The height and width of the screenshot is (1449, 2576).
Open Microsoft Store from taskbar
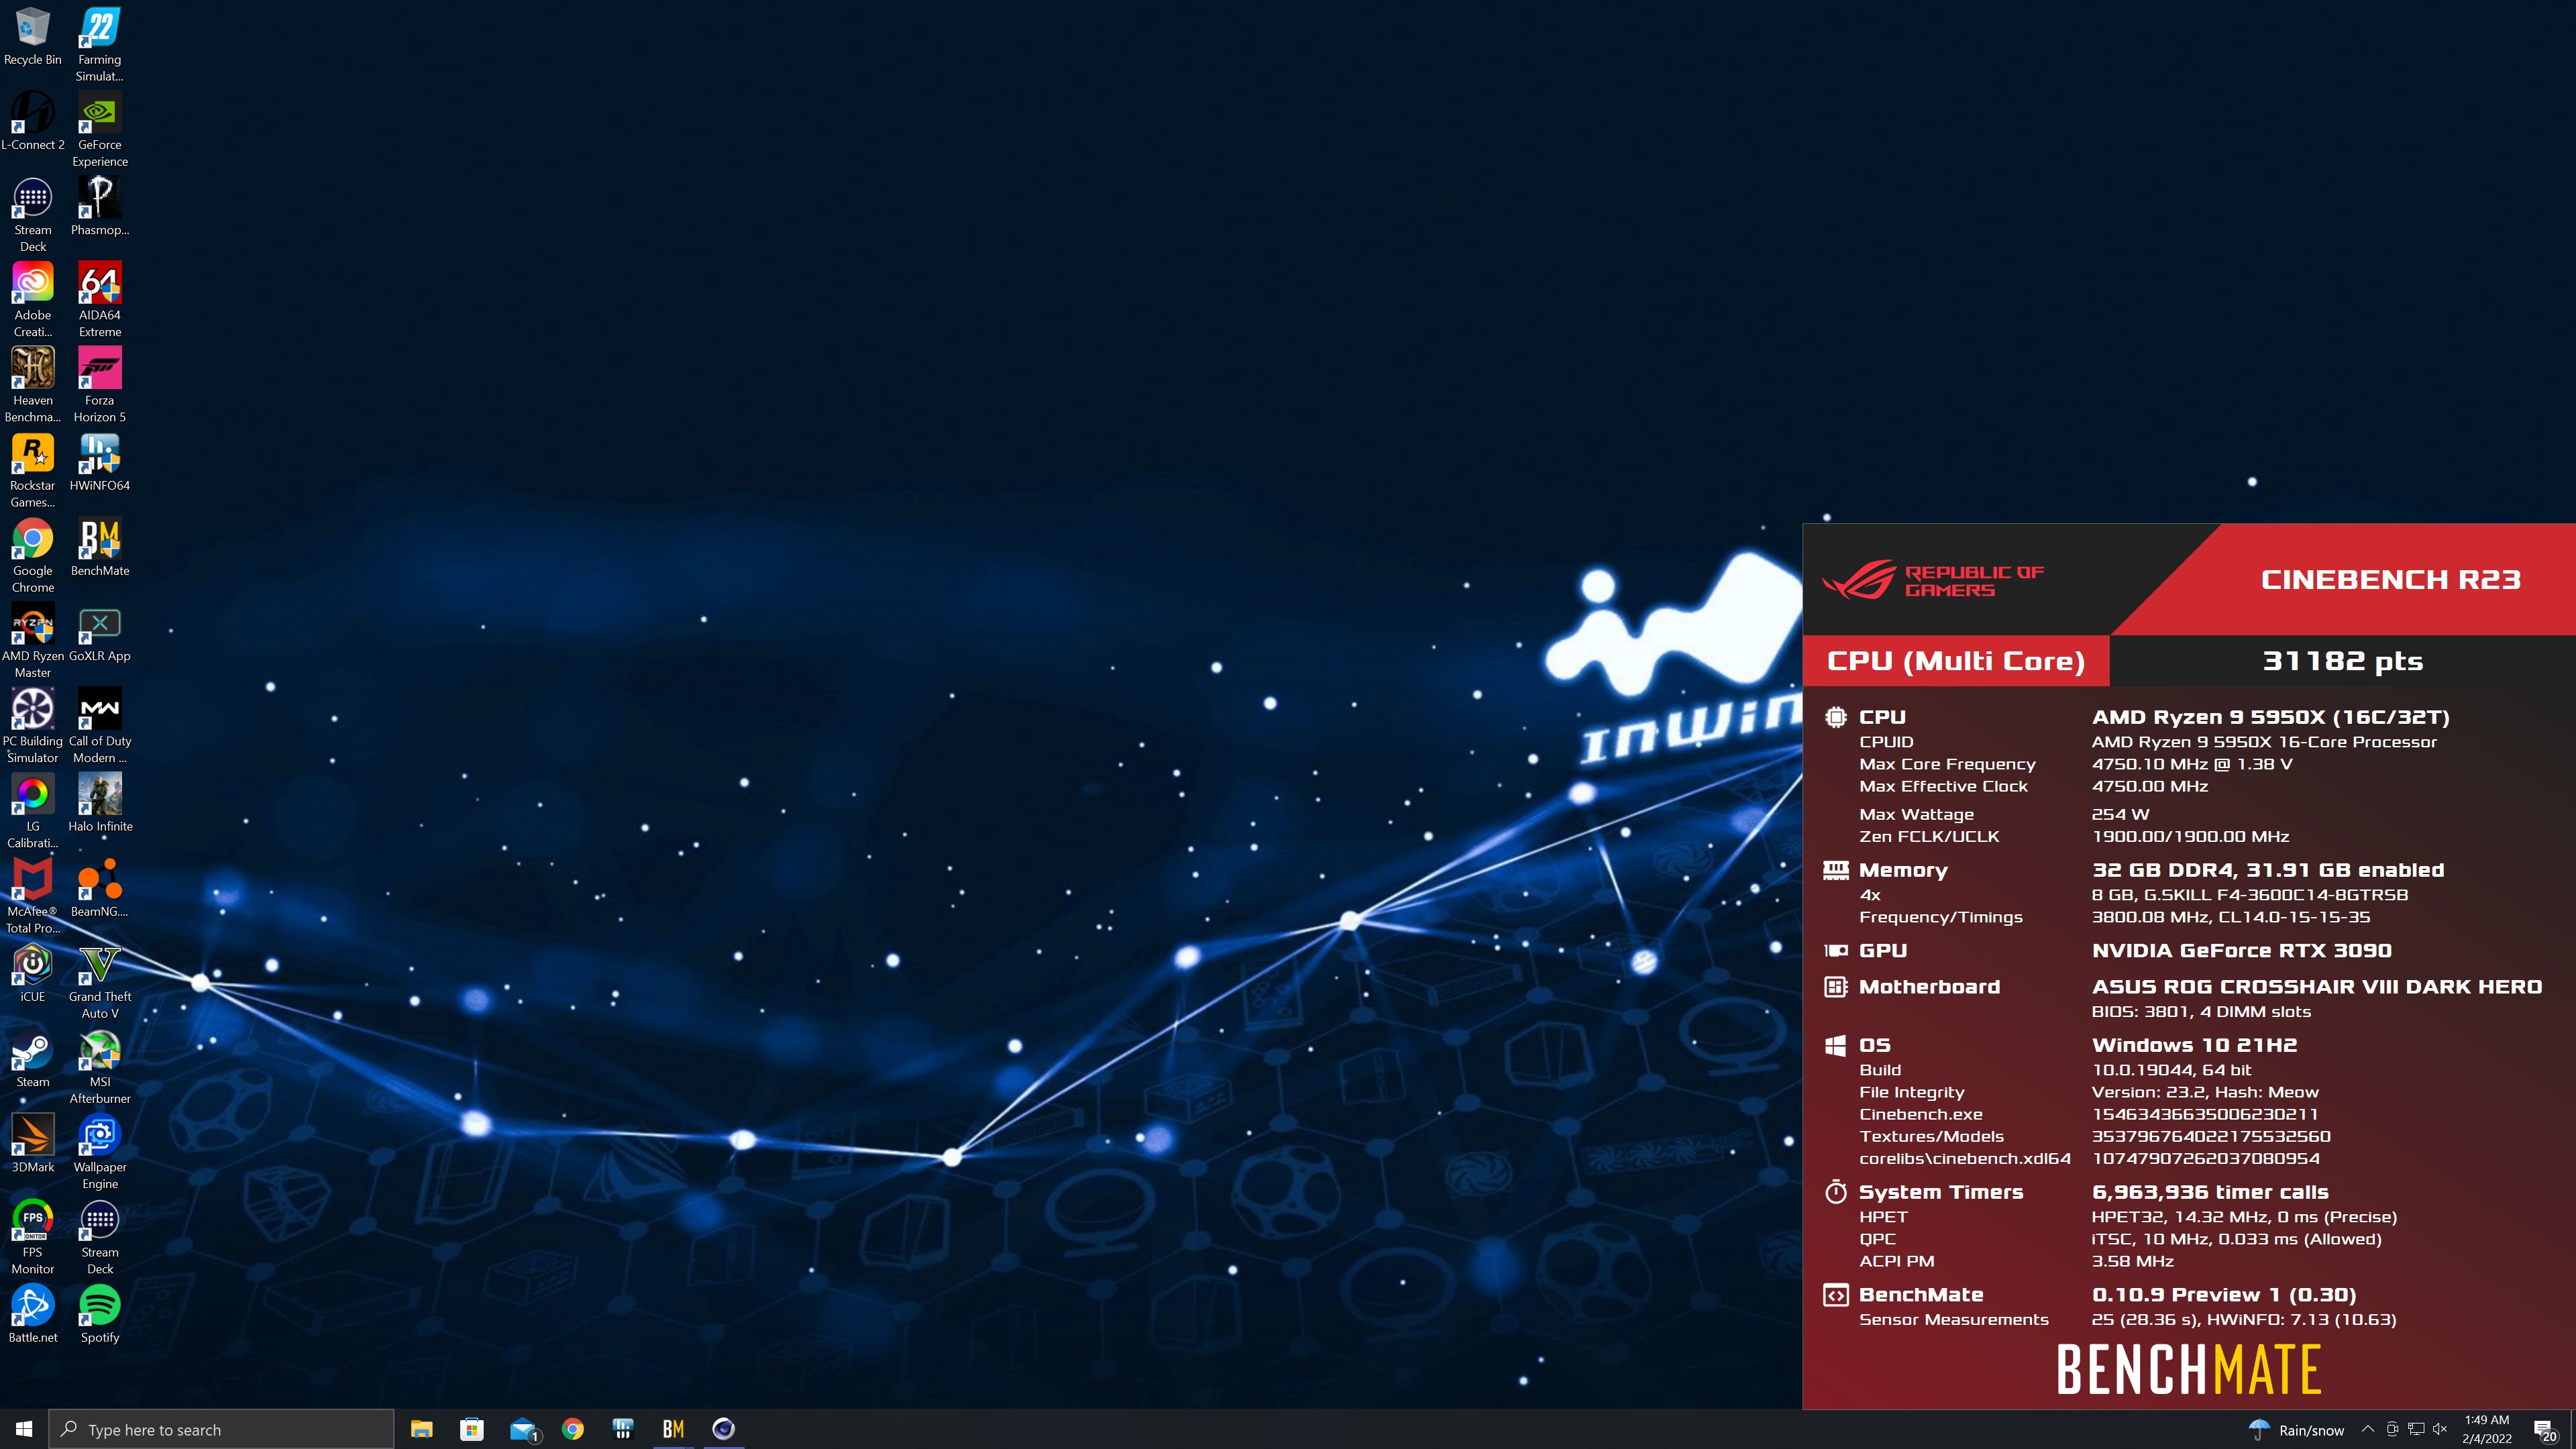pyautogui.click(x=472, y=1429)
